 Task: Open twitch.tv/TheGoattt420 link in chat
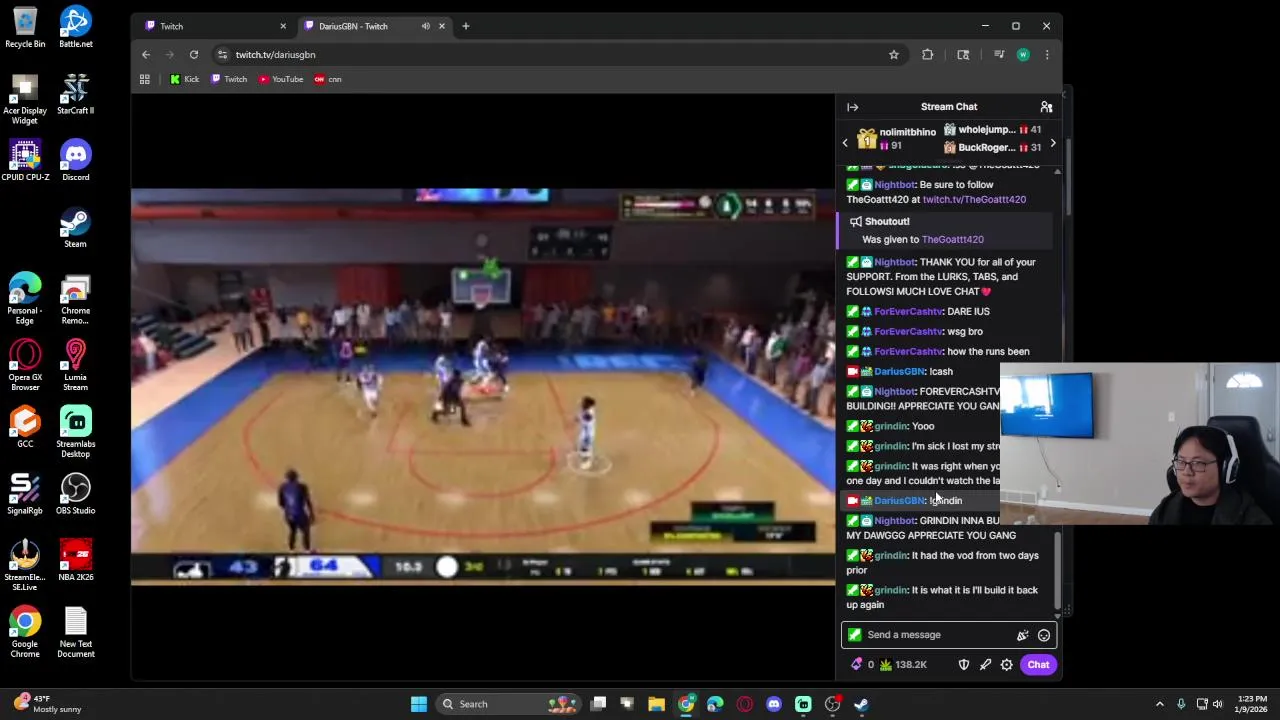(x=974, y=200)
